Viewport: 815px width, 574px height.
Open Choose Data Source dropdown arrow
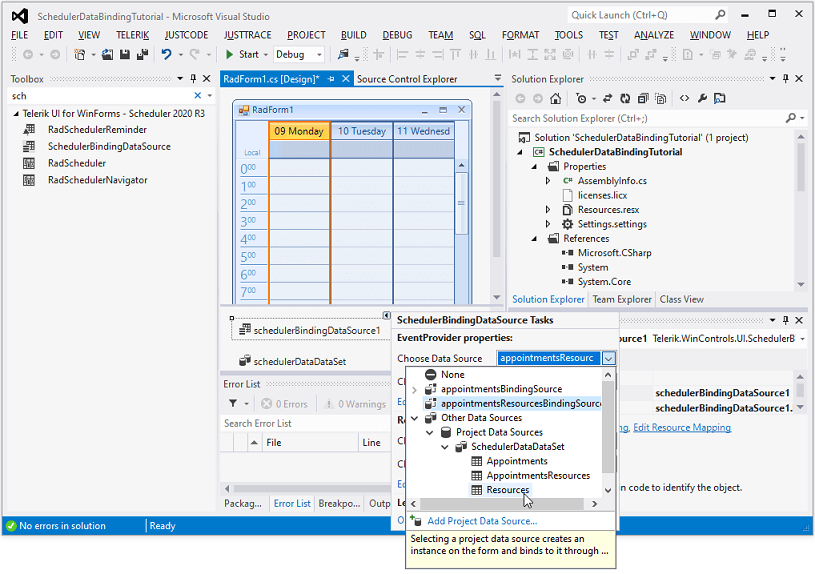point(609,358)
